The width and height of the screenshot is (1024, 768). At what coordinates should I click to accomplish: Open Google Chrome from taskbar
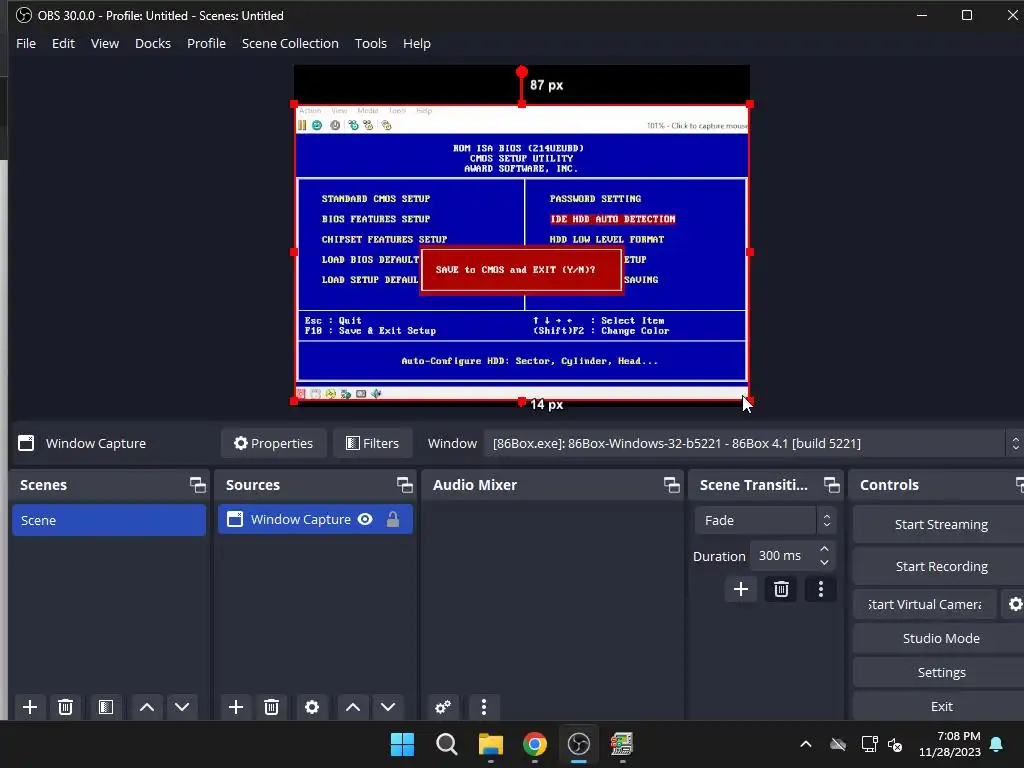(534, 744)
